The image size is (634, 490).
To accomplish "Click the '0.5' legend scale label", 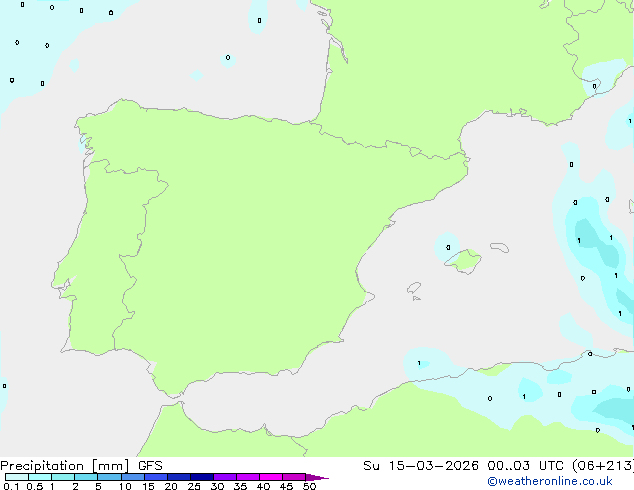I will pos(35,486).
